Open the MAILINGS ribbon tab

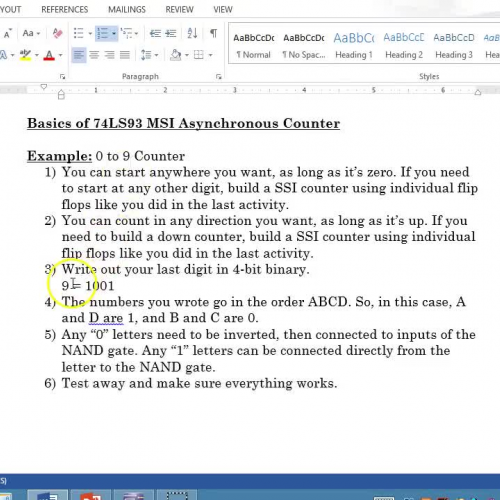coord(127,10)
